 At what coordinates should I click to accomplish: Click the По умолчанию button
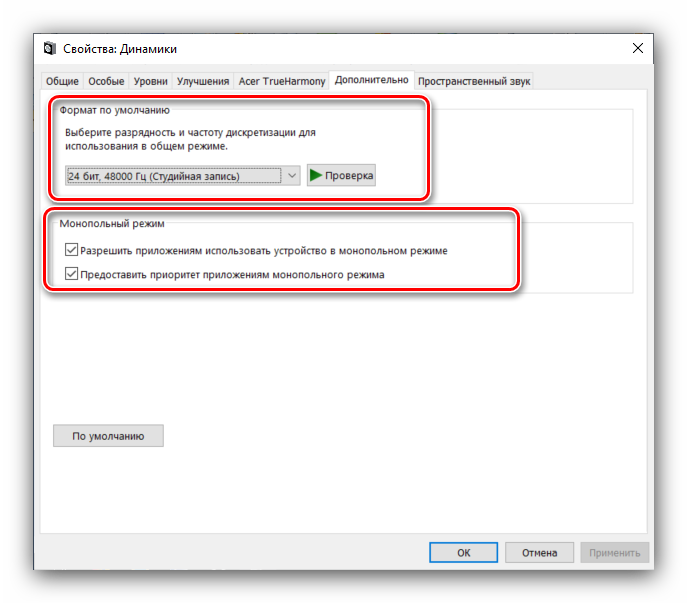point(108,436)
